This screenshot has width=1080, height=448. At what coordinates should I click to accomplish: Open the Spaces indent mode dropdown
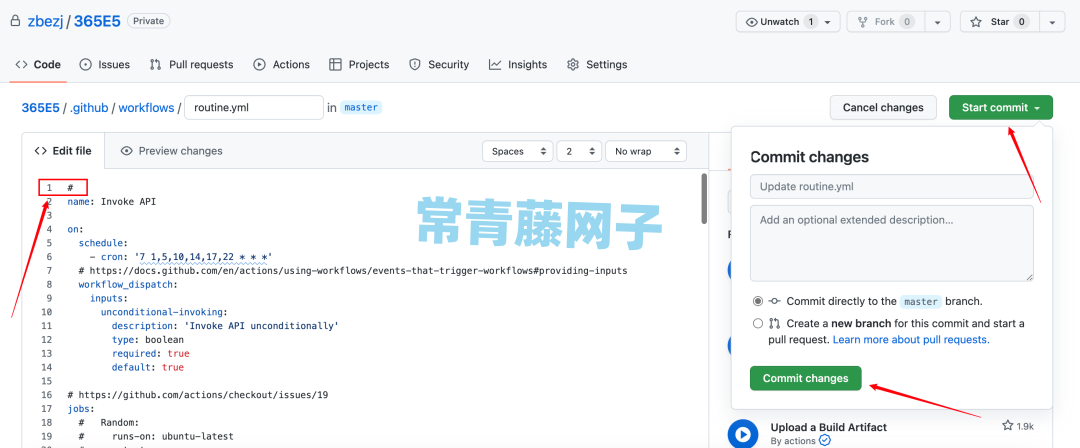(518, 152)
